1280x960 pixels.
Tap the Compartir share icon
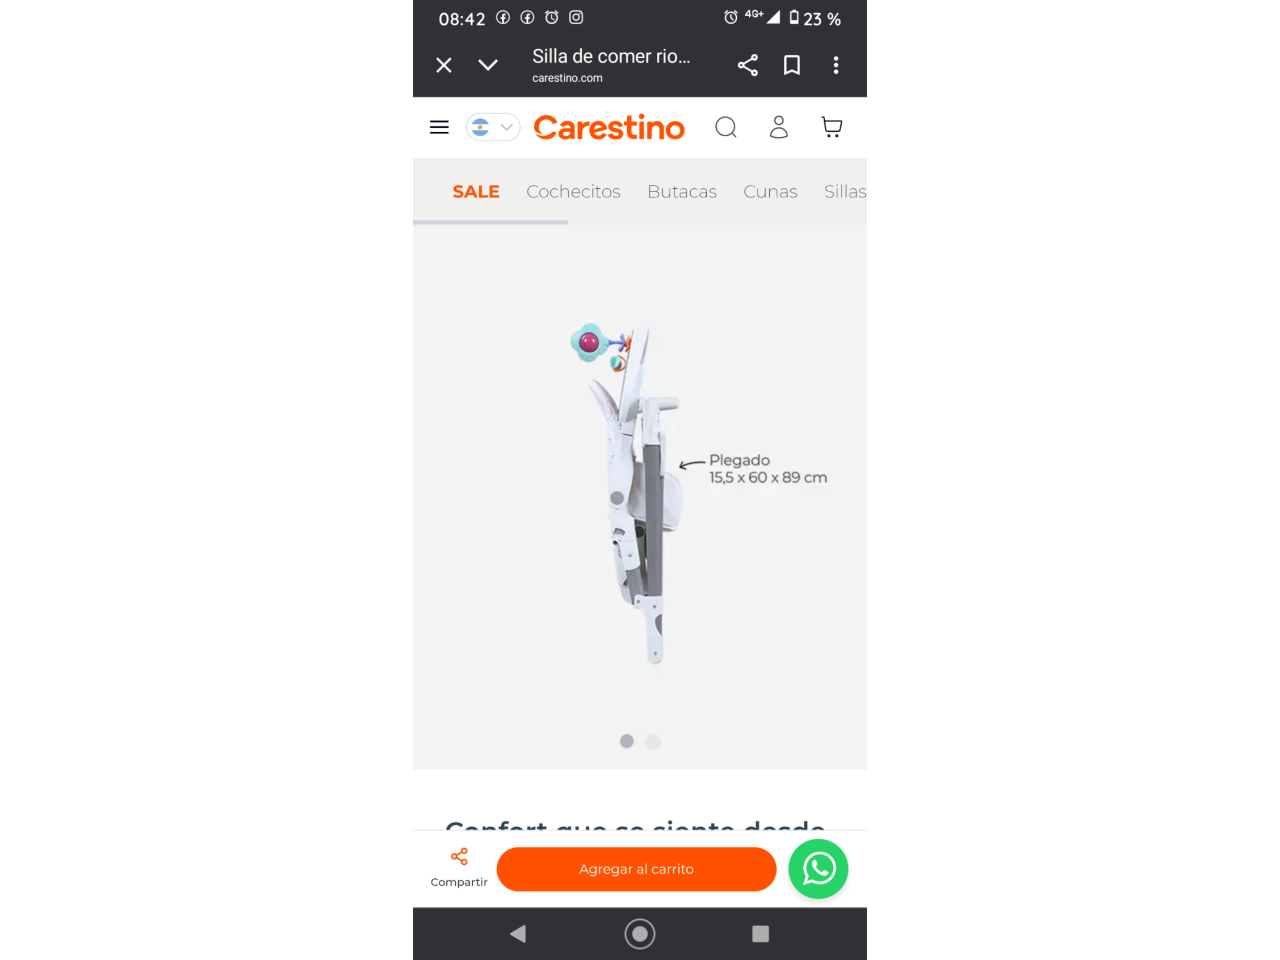tap(459, 857)
